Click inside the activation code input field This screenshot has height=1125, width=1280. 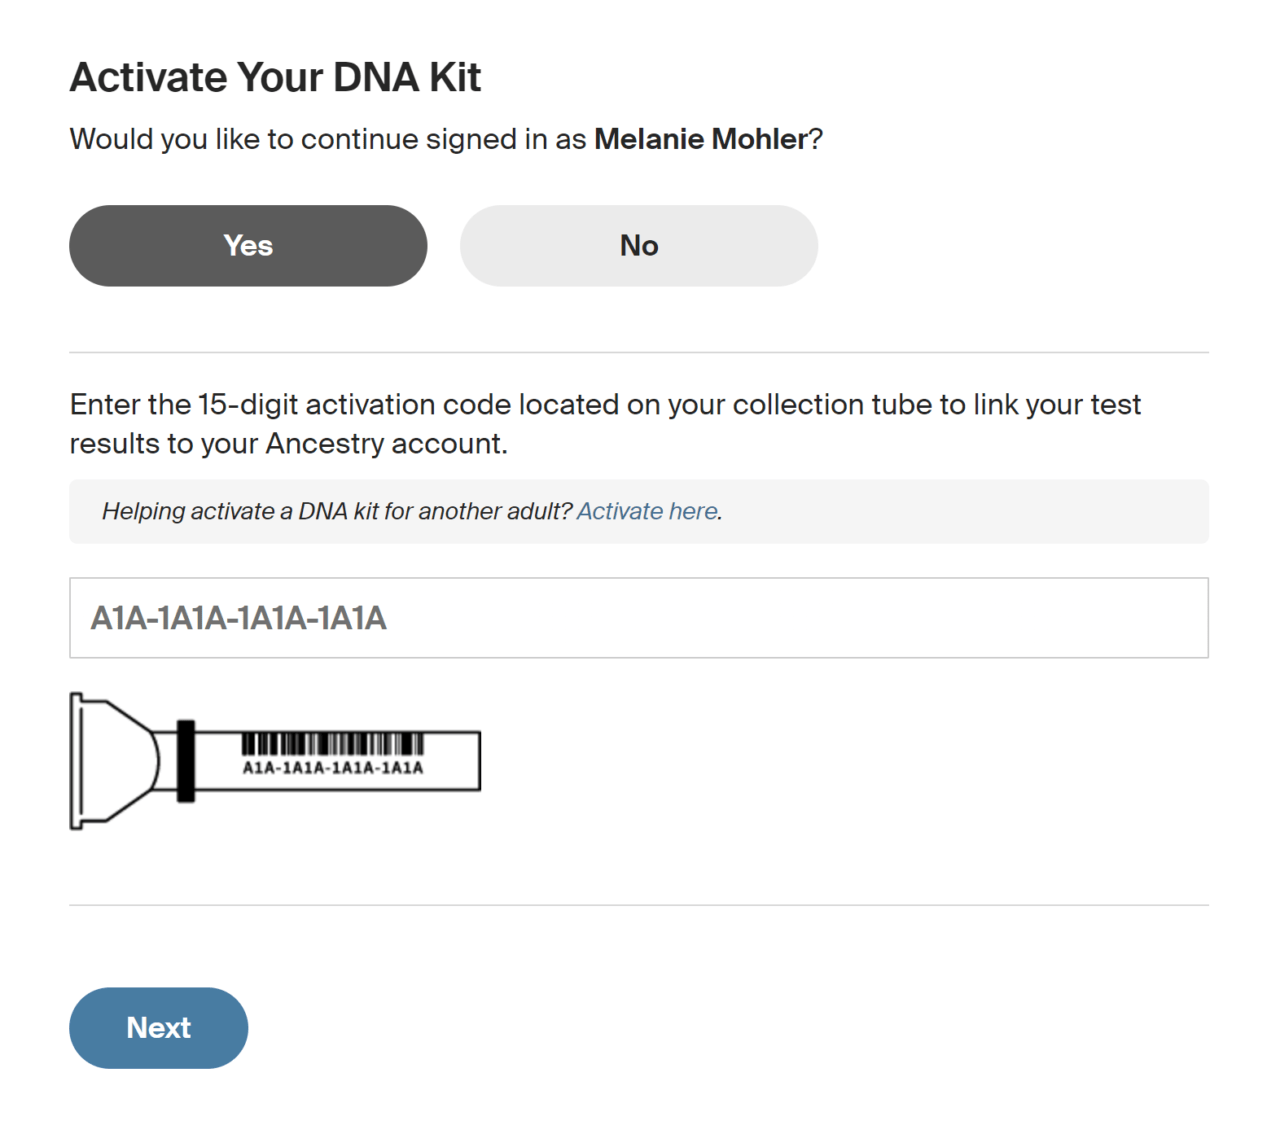638,618
